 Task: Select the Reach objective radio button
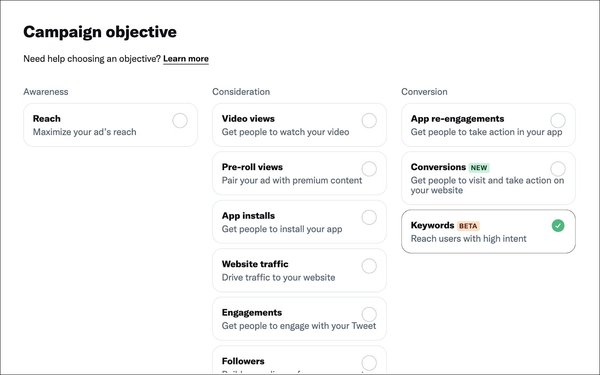[180, 121]
